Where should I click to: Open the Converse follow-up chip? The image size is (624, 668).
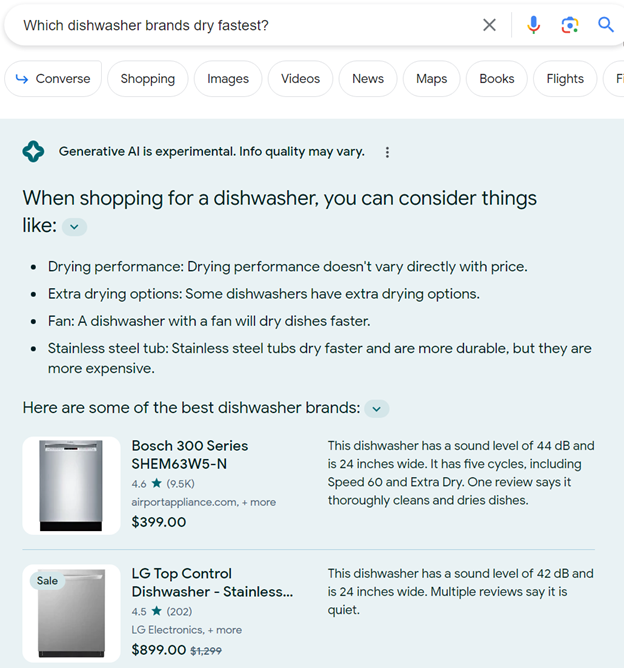[x=54, y=79]
